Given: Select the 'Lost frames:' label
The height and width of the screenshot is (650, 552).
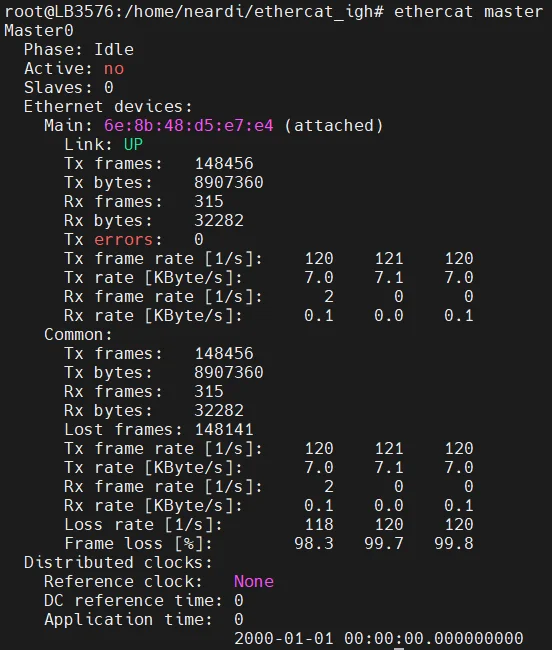Looking at the screenshot, I should [x=123, y=429].
